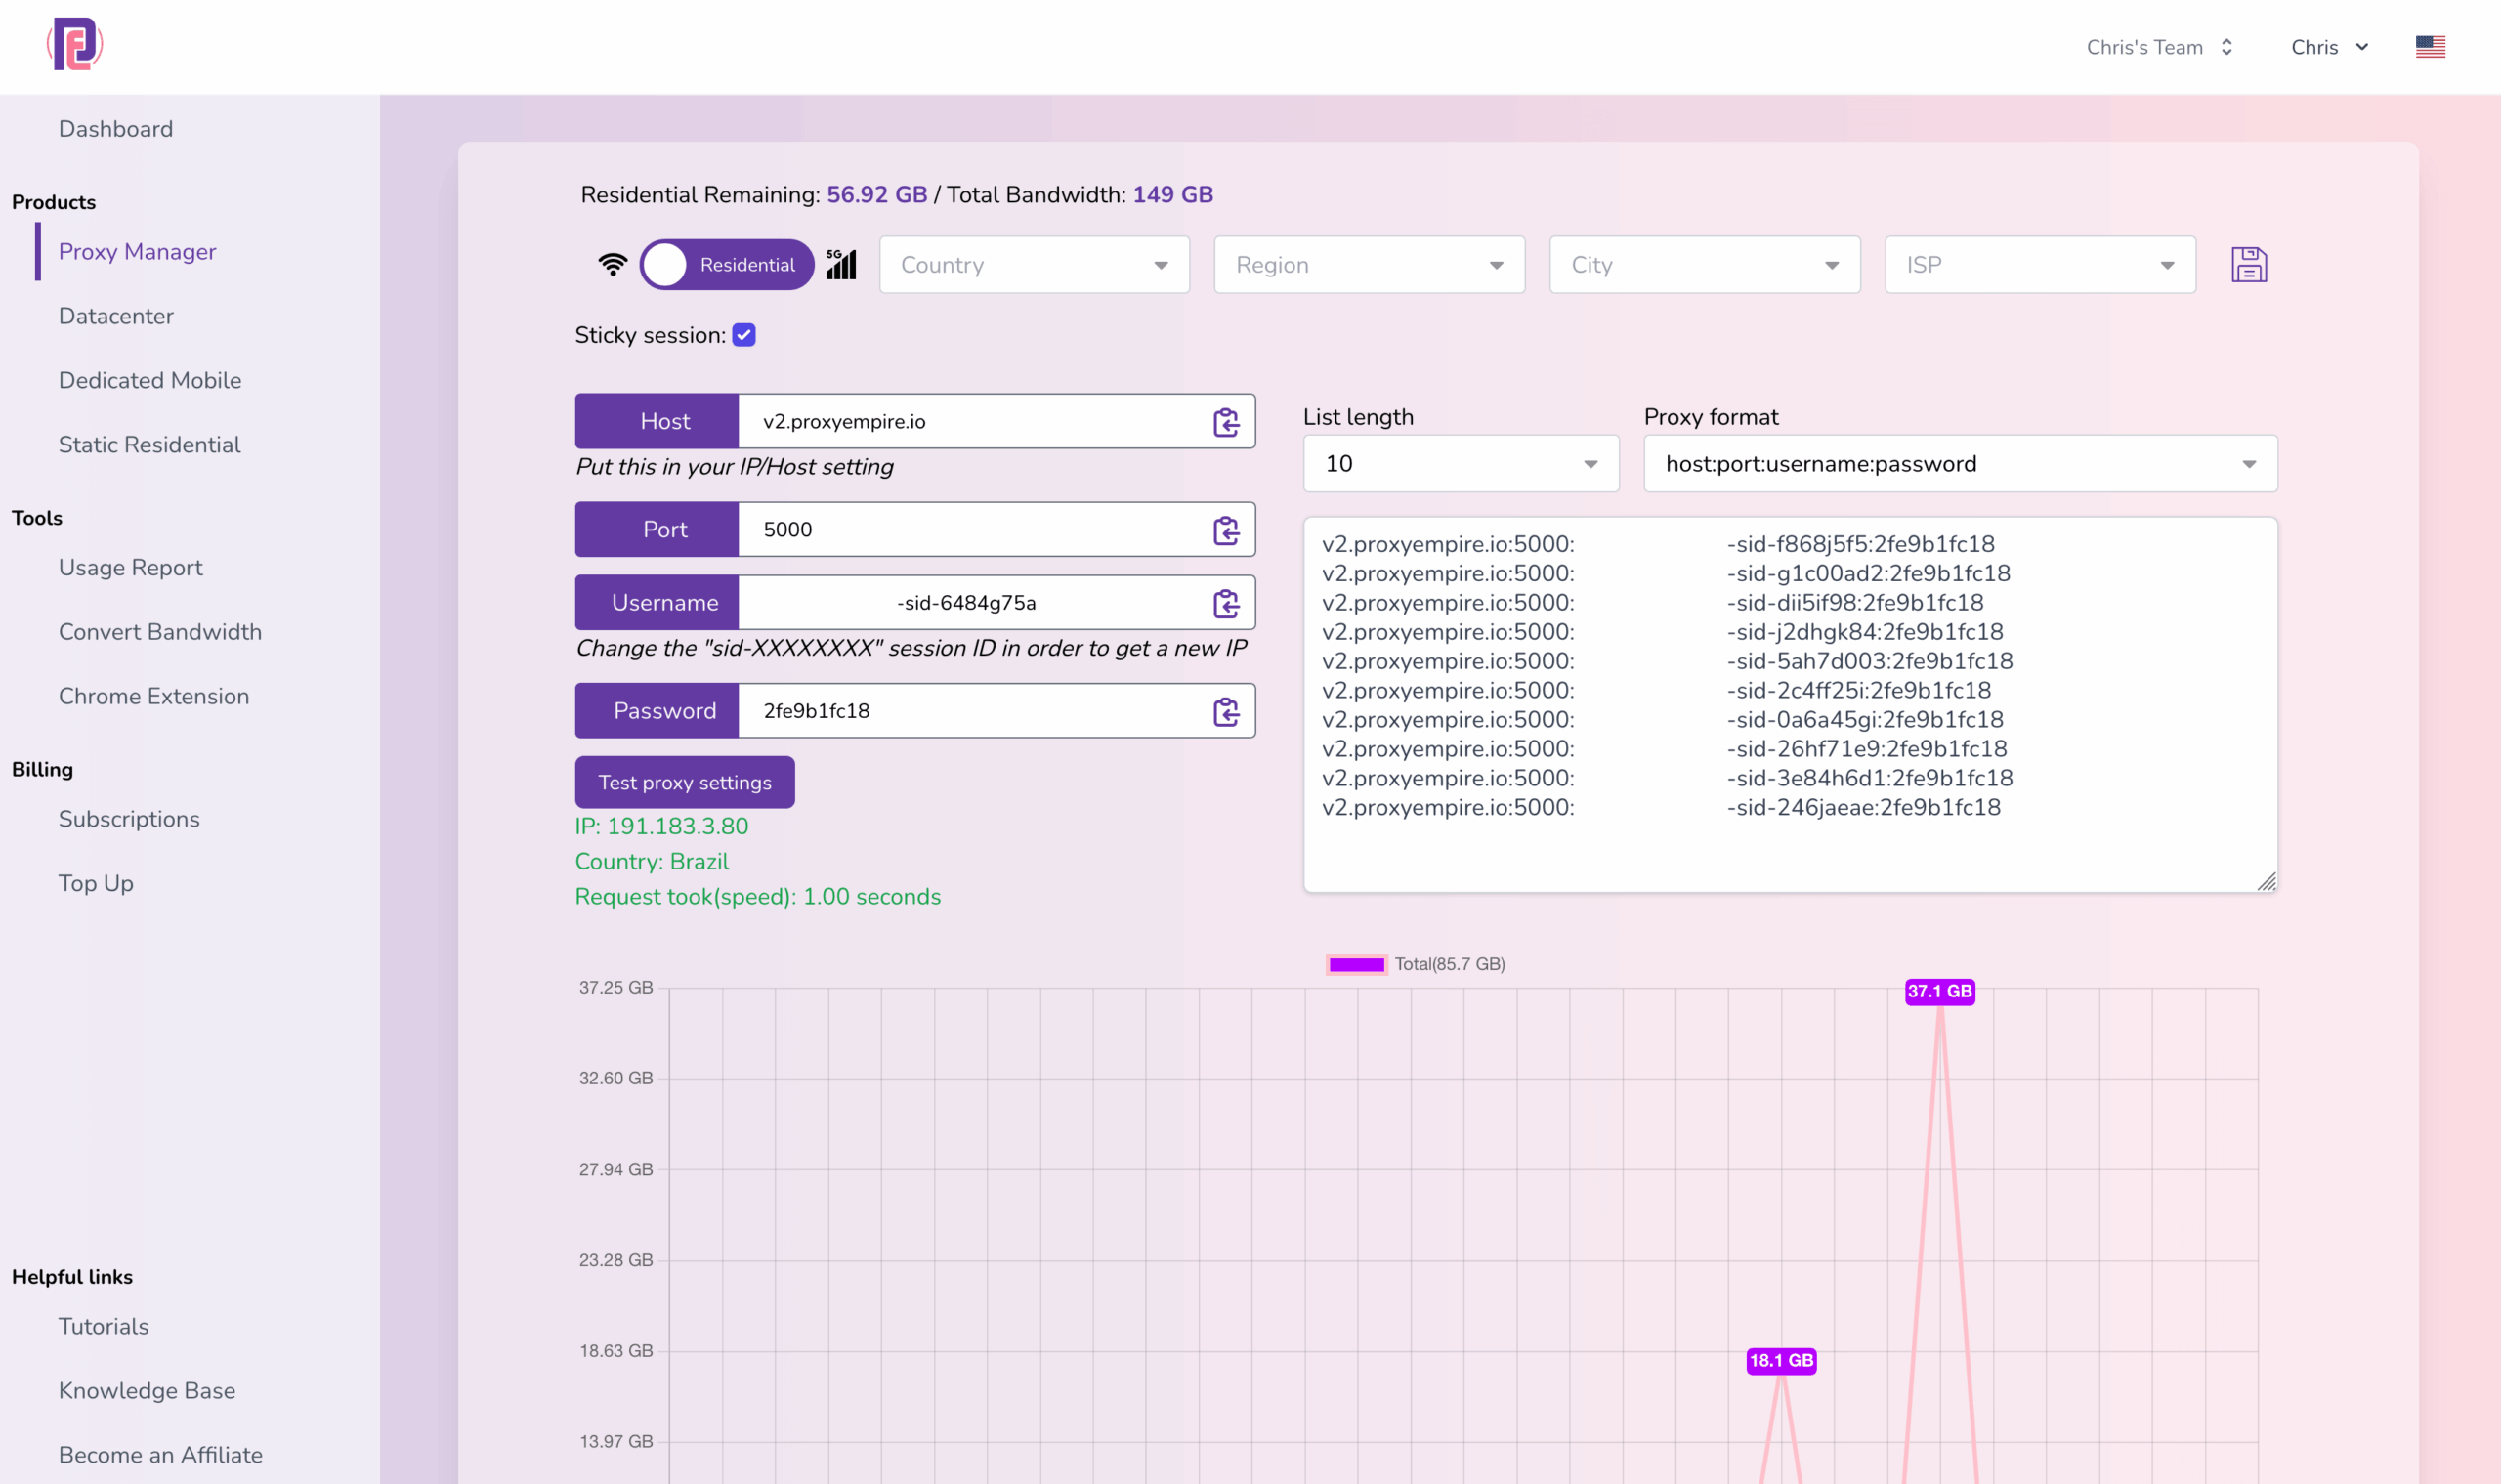Expand the ISP dropdown
This screenshot has width=2501, height=1484.
coord(2040,265)
